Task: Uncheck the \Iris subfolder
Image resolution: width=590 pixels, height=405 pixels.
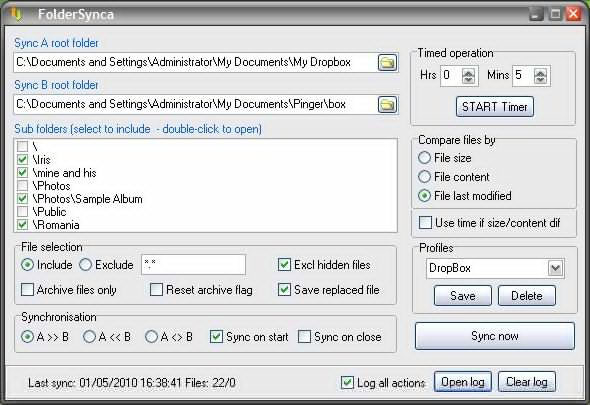Action: click(23, 159)
